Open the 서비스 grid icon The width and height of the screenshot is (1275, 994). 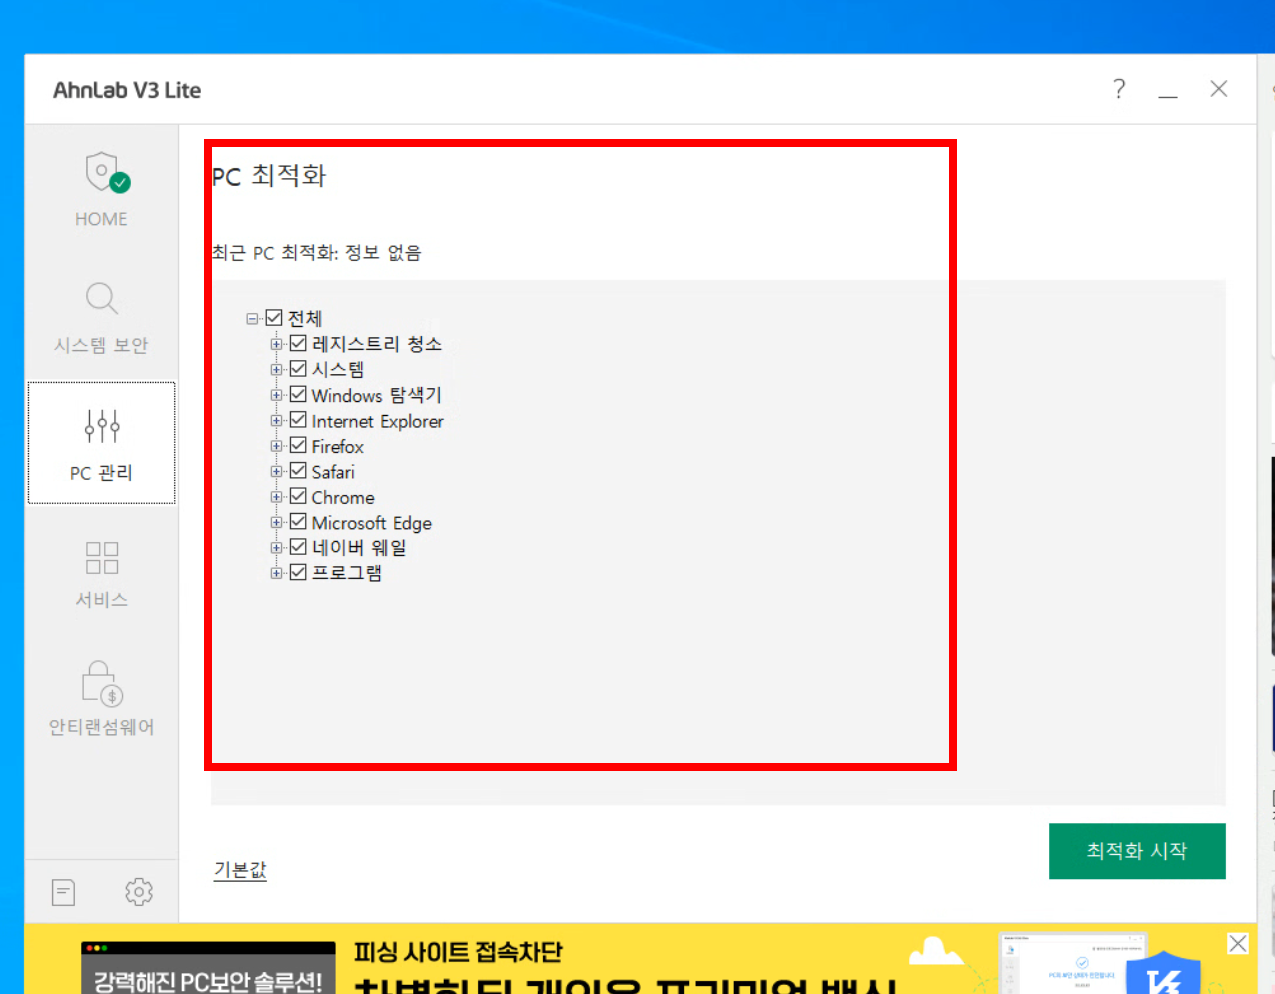pyautogui.click(x=102, y=558)
